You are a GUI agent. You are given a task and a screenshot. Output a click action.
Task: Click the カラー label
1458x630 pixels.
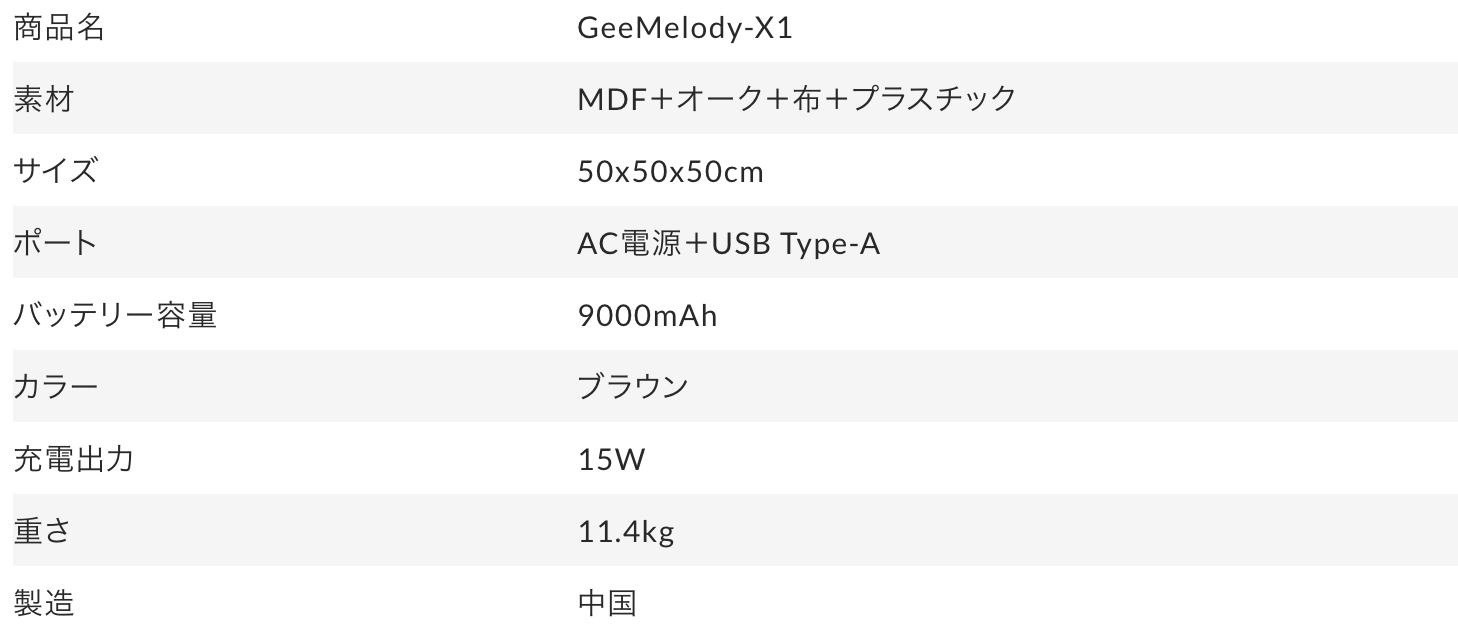click(55, 387)
